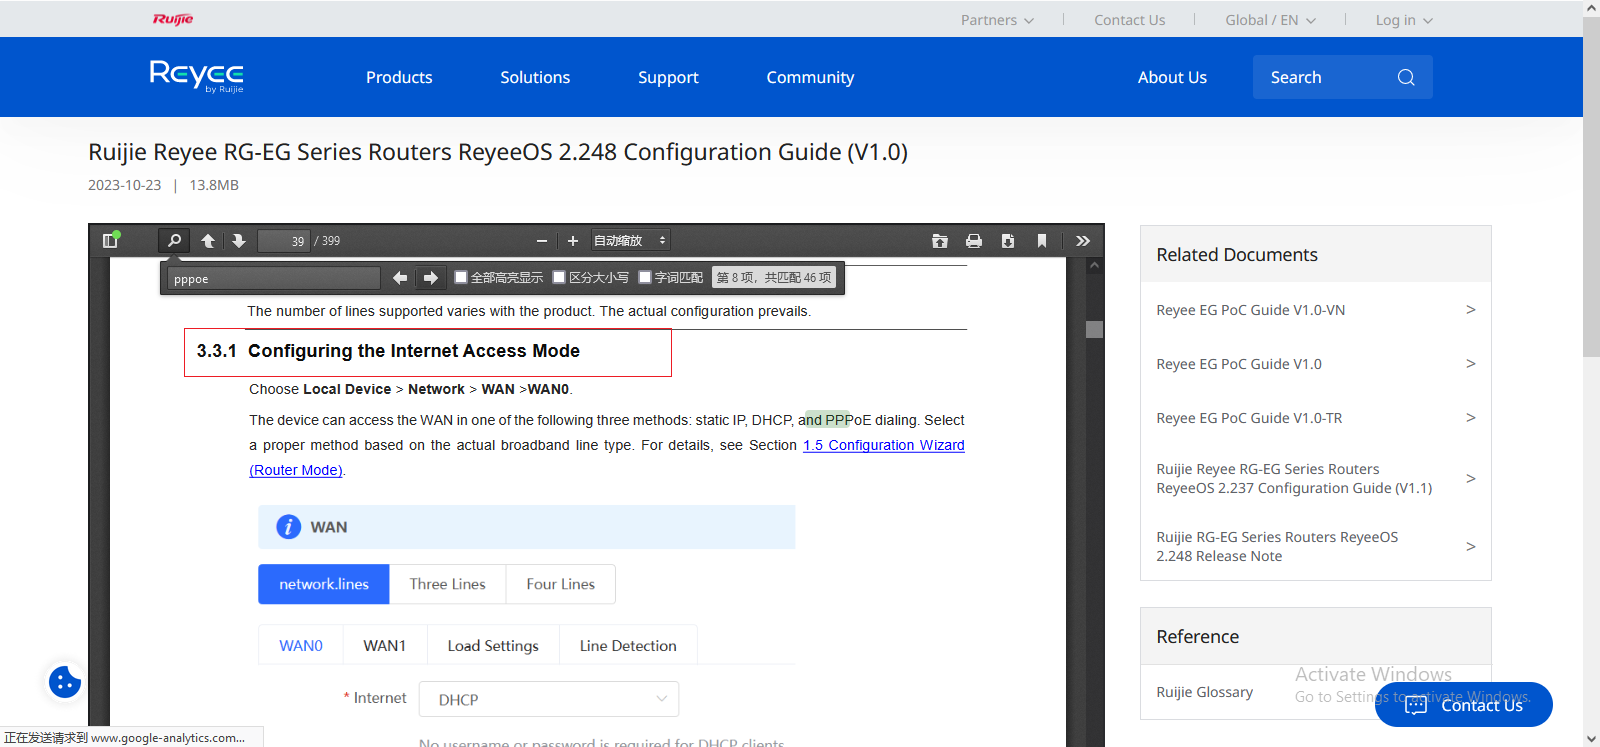The width and height of the screenshot is (1600, 747).
Task: Print the PDF document
Action: tap(974, 241)
